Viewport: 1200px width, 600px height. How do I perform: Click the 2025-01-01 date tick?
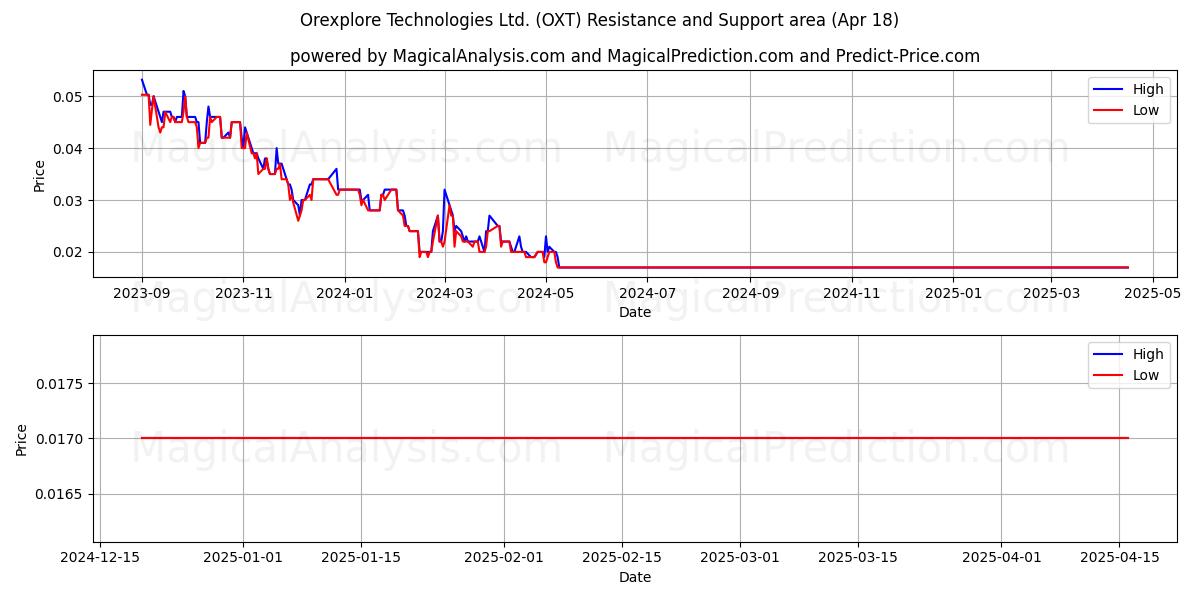[x=243, y=558]
